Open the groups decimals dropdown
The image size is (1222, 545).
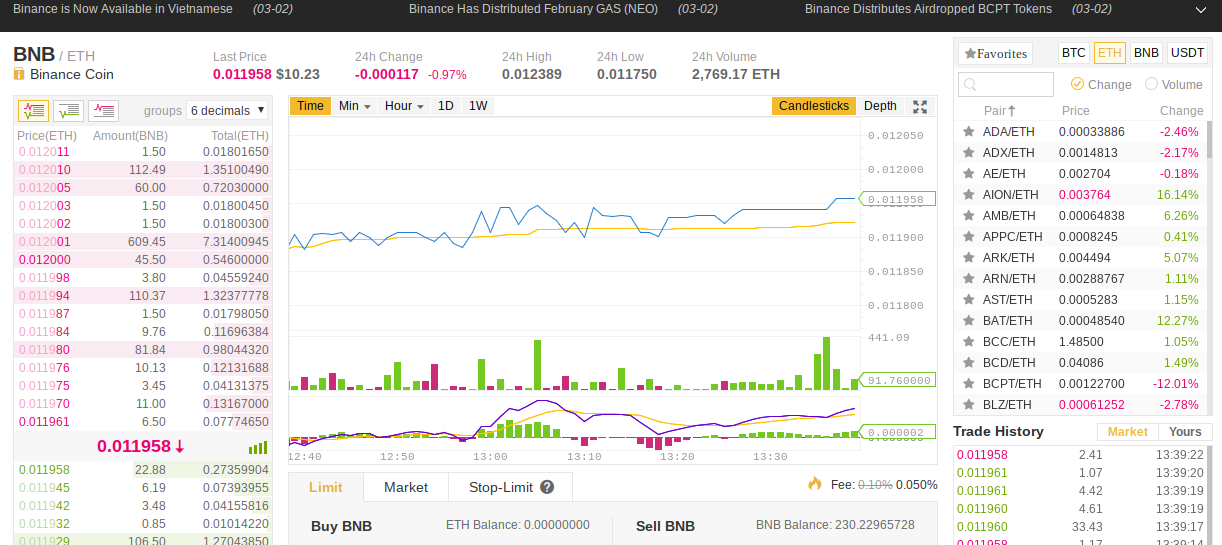point(227,110)
